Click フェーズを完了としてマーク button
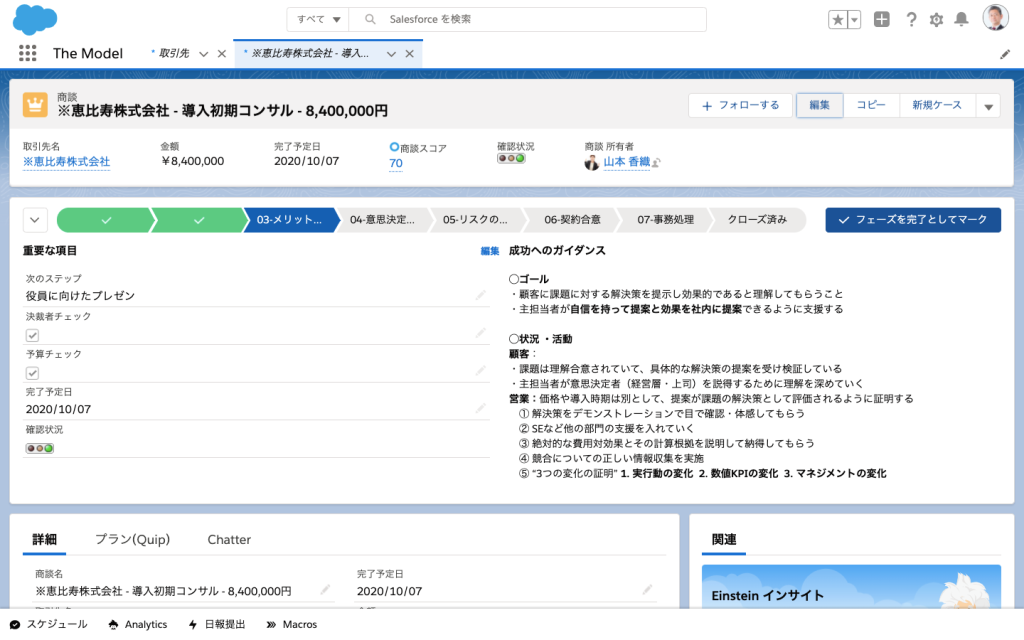Screen dimensions: 1024x640 (912, 220)
